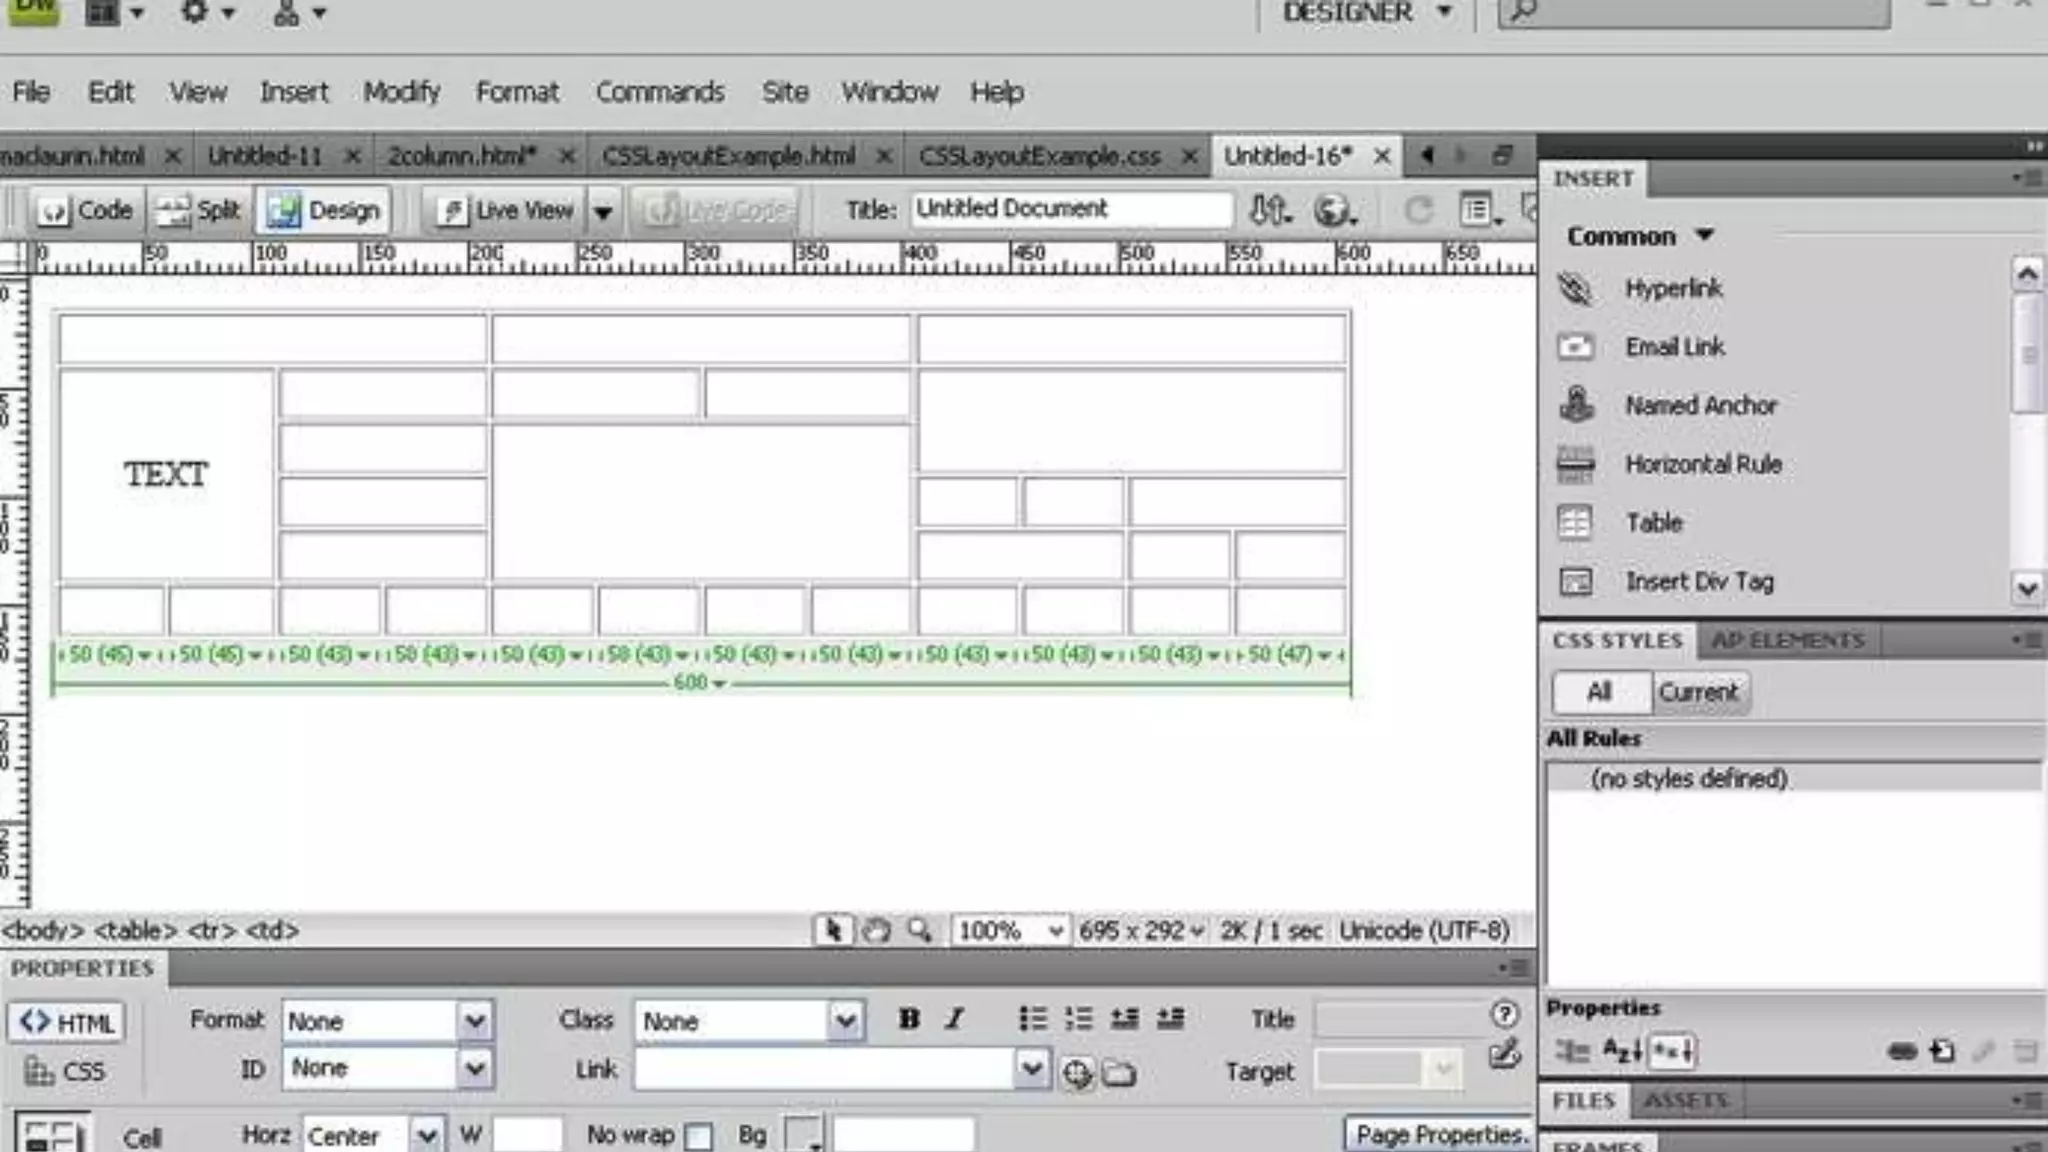Enable the No wrap checkbox

[x=700, y=1137]
